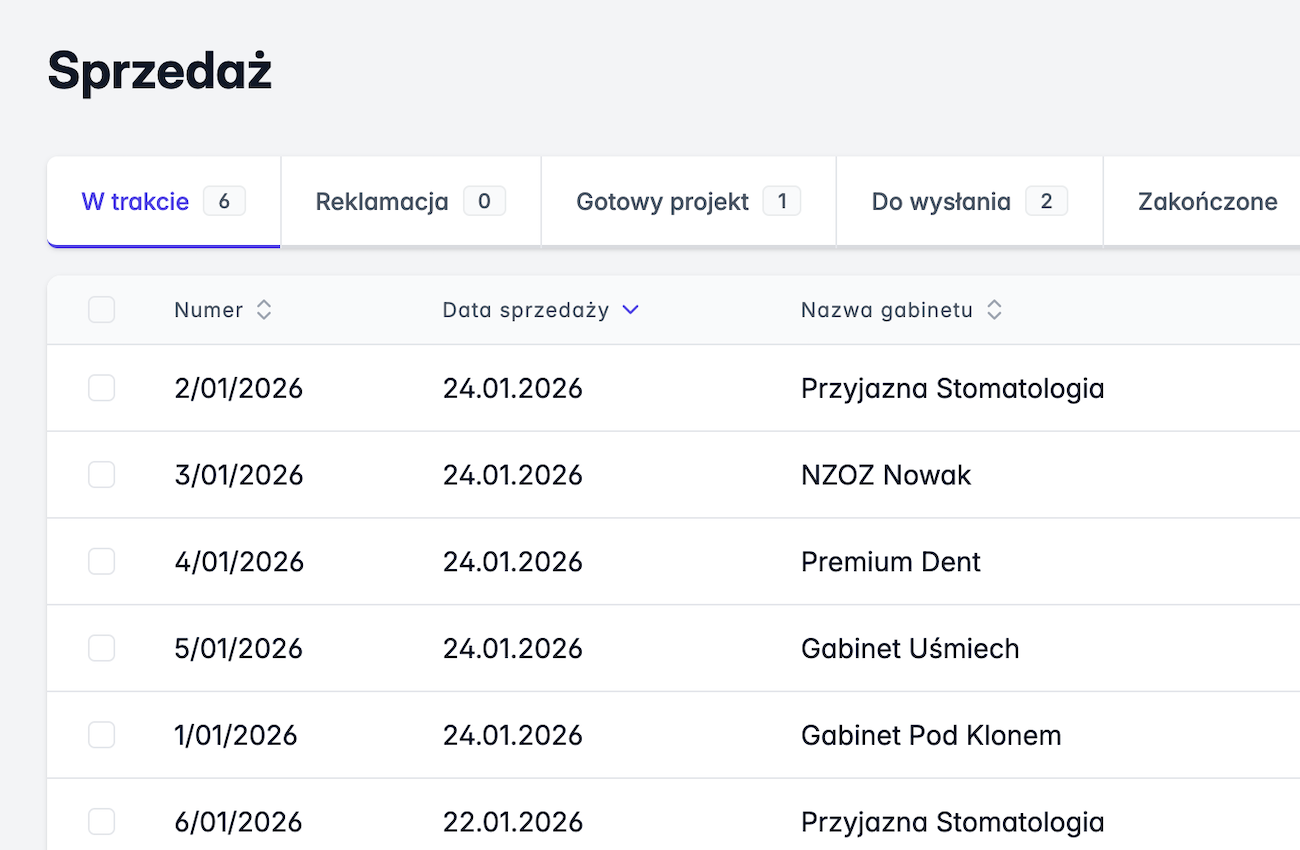Click the Data sprzedaży header label
1300x850 pixels.
tap(525, 311)
